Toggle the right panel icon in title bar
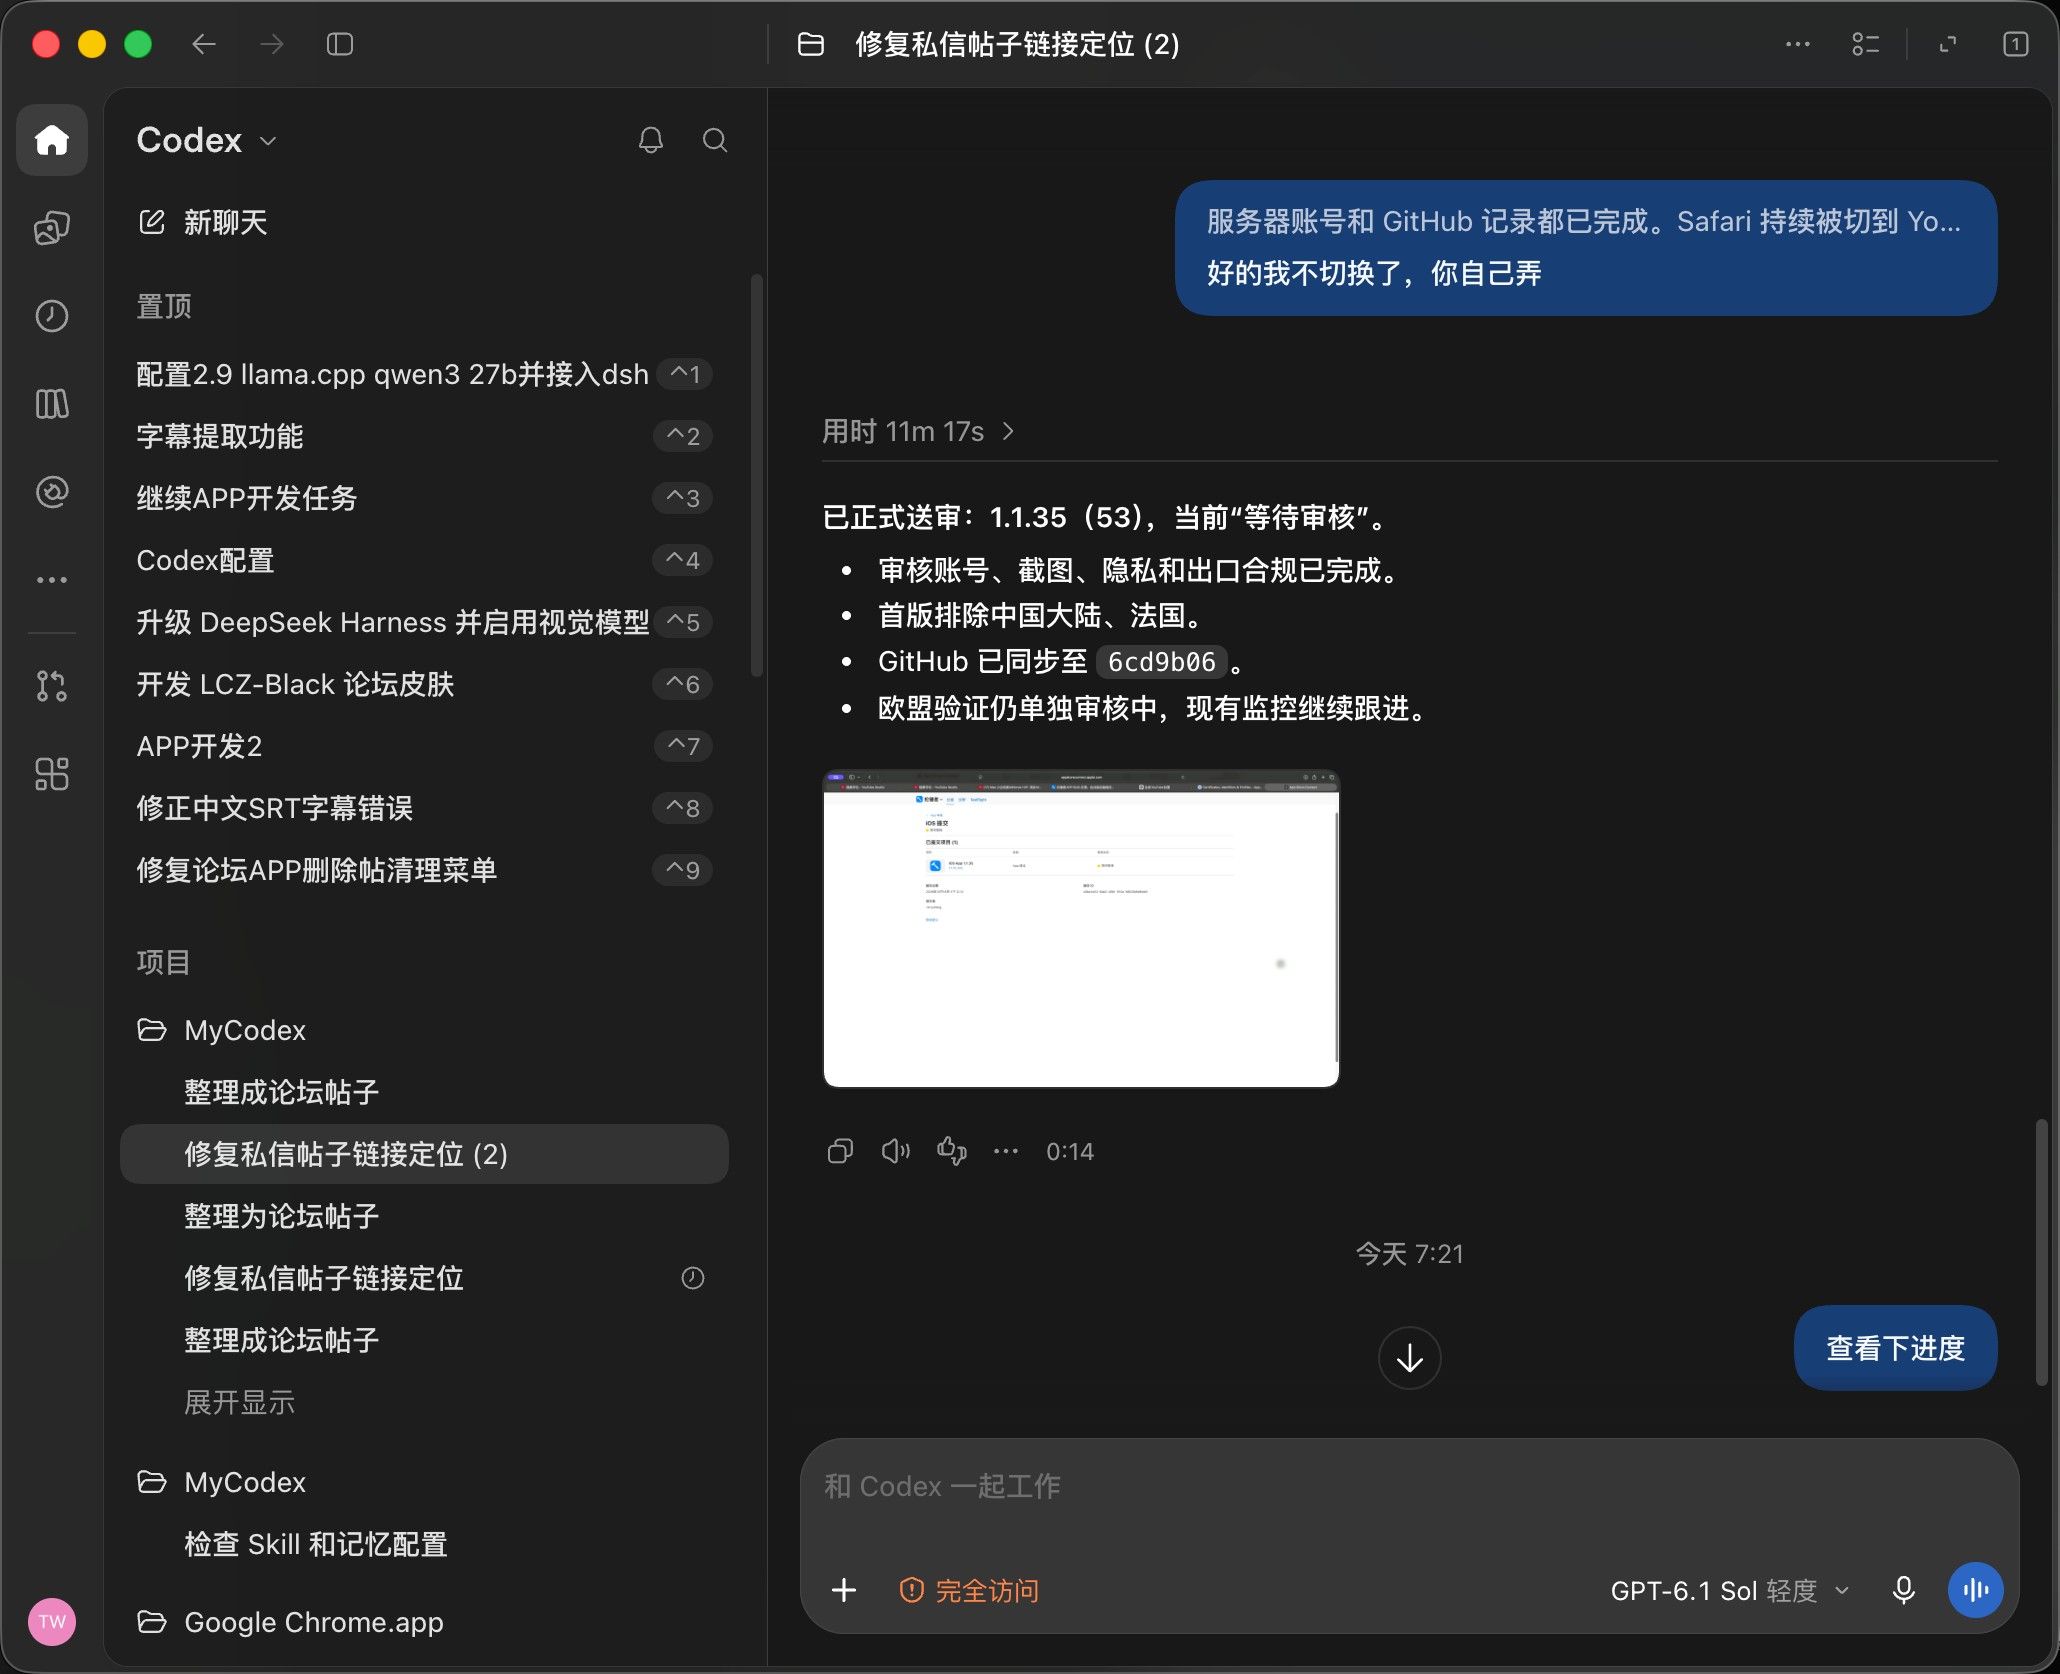 (x=2016, y=44)
